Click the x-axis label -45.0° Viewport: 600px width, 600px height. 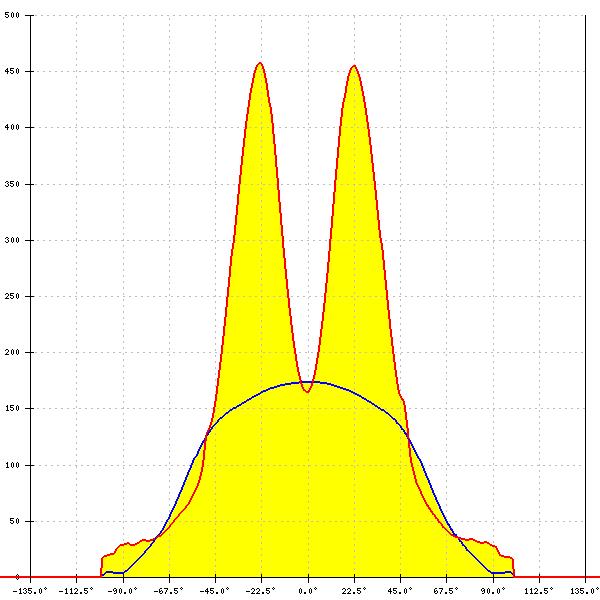[215, 591]
